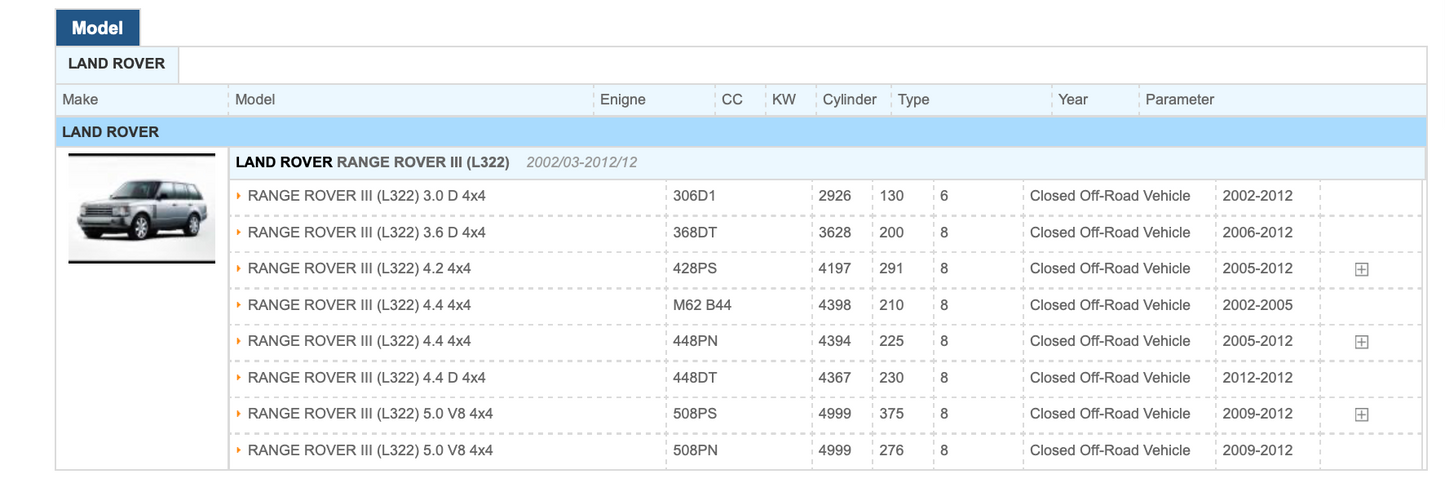Viewport: 1445px width, 483px height.
Task: Open the RANGE ROVER III (L322) 4.4 D 4x4 link
Action: [366, 377]
